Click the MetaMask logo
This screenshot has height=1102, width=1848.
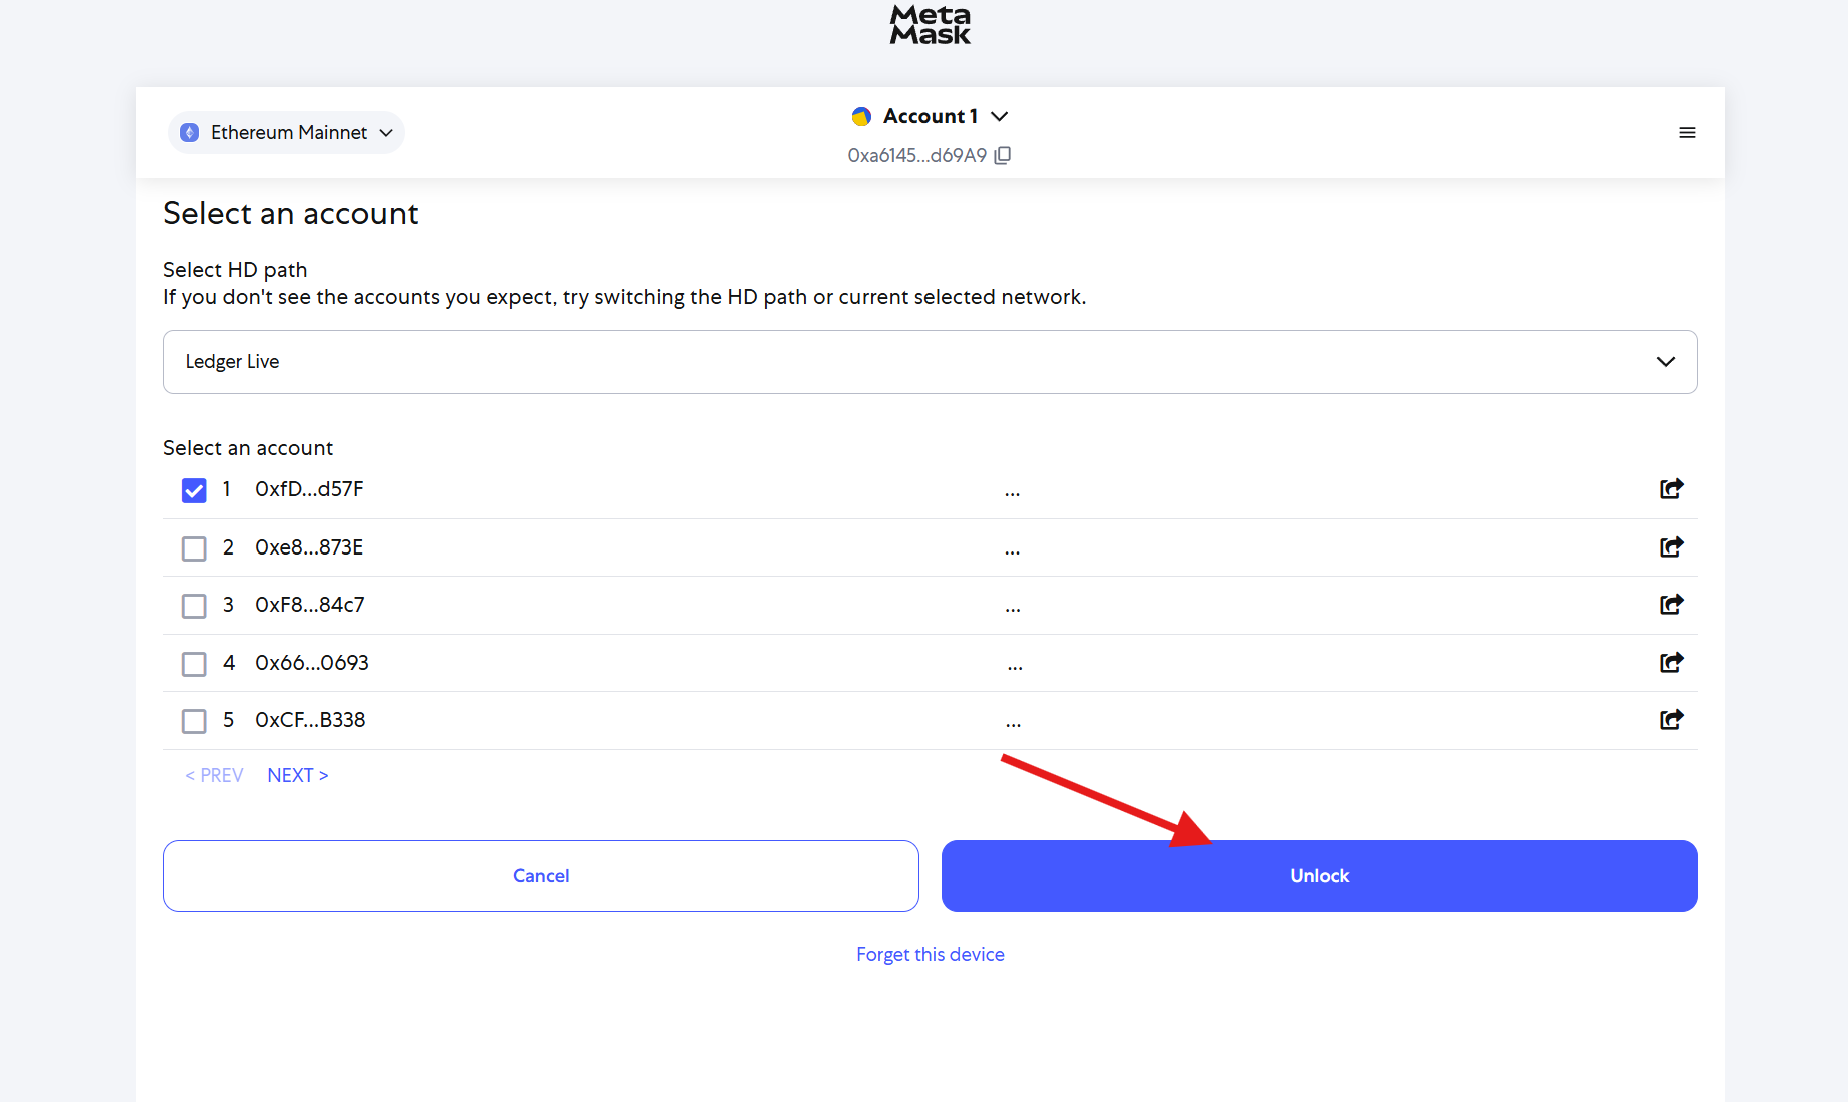click(x=930, y=25)
